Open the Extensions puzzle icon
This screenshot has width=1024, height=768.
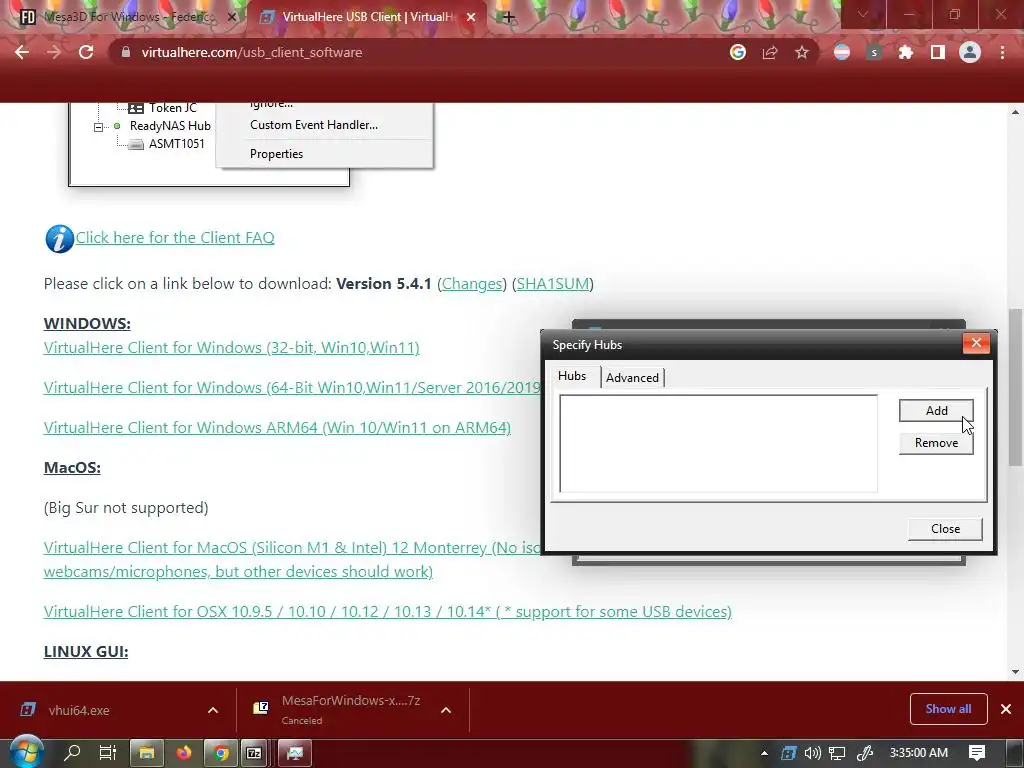[906, 52]
